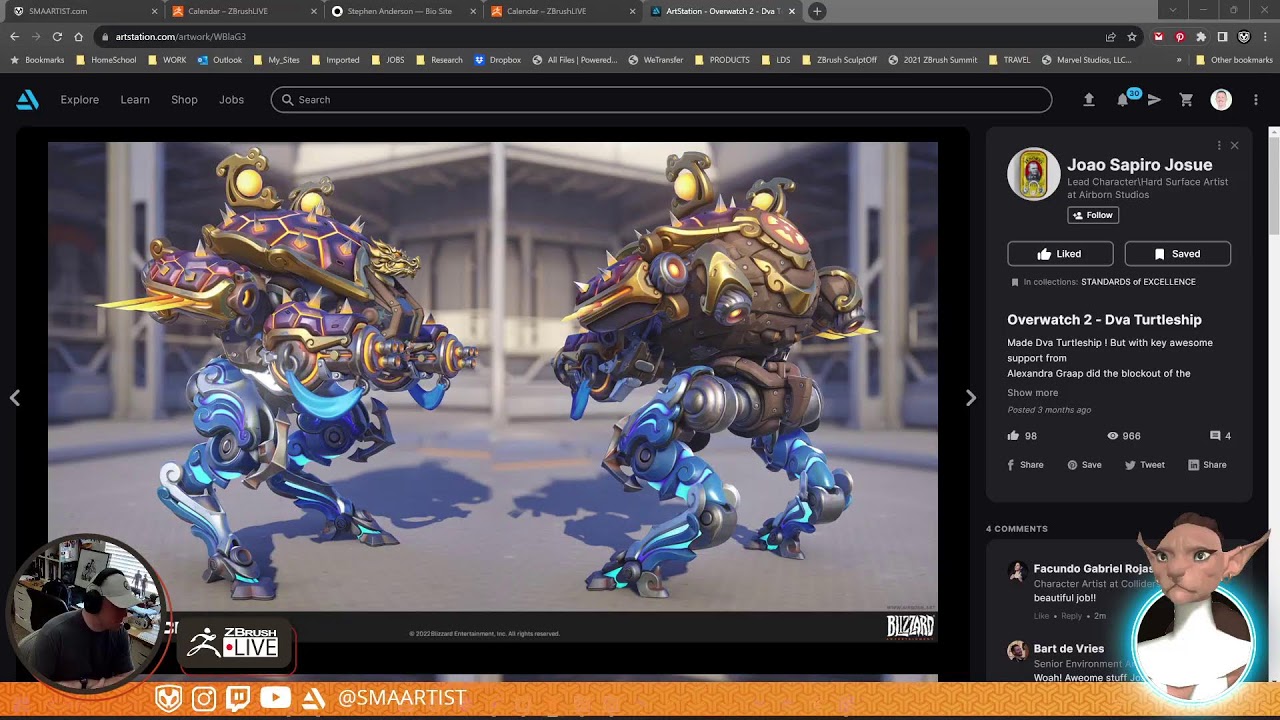Click the Pinterest extension icon
Screen dimensions: 1280x720
tap(1180, 37)
